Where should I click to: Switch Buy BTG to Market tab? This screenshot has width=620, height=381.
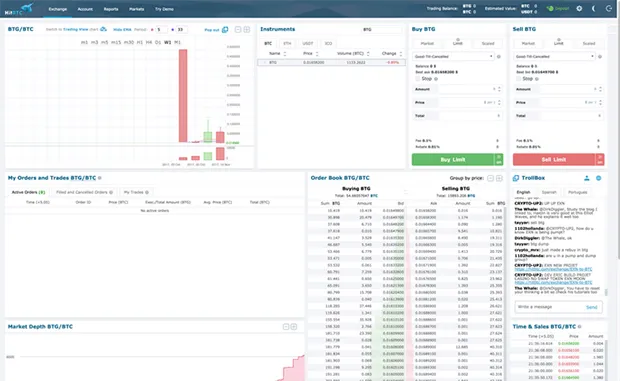click(x=427, y=43)
